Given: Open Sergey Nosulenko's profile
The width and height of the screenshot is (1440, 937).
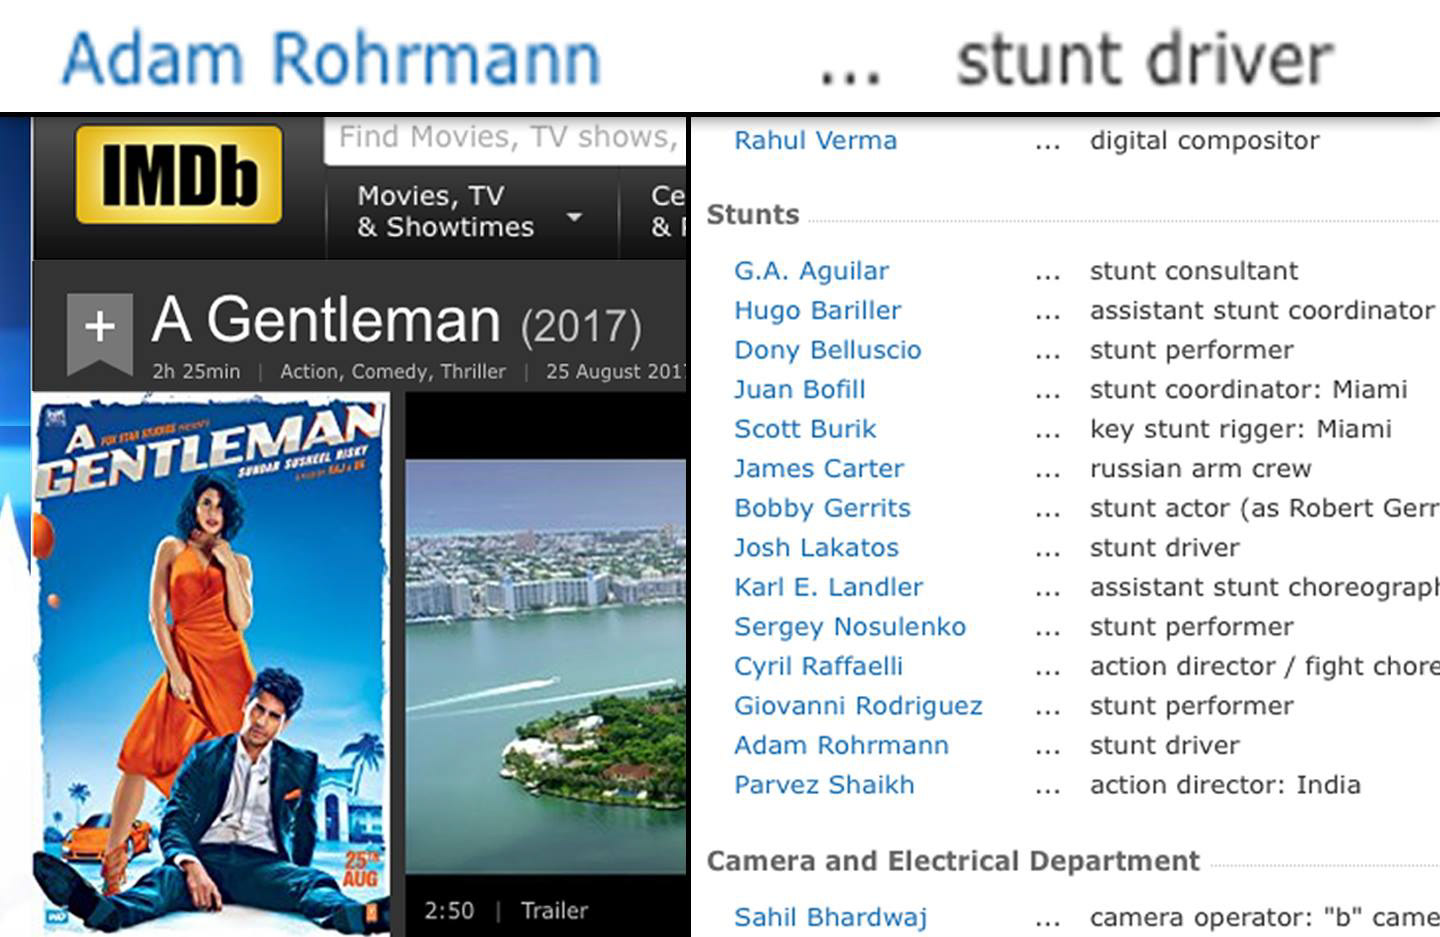Looking at the screenshot, I should point(850,627).
